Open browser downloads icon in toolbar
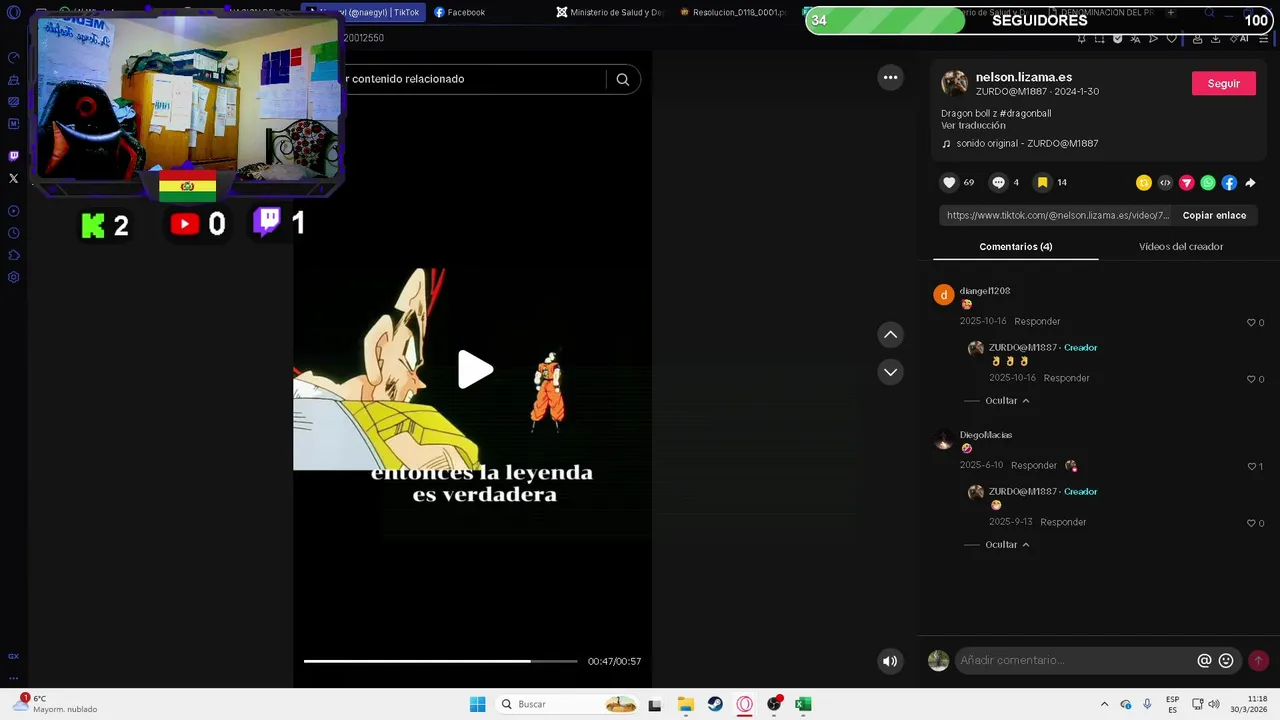Viewport: 1280px width, 720px height. [1215, 38]
